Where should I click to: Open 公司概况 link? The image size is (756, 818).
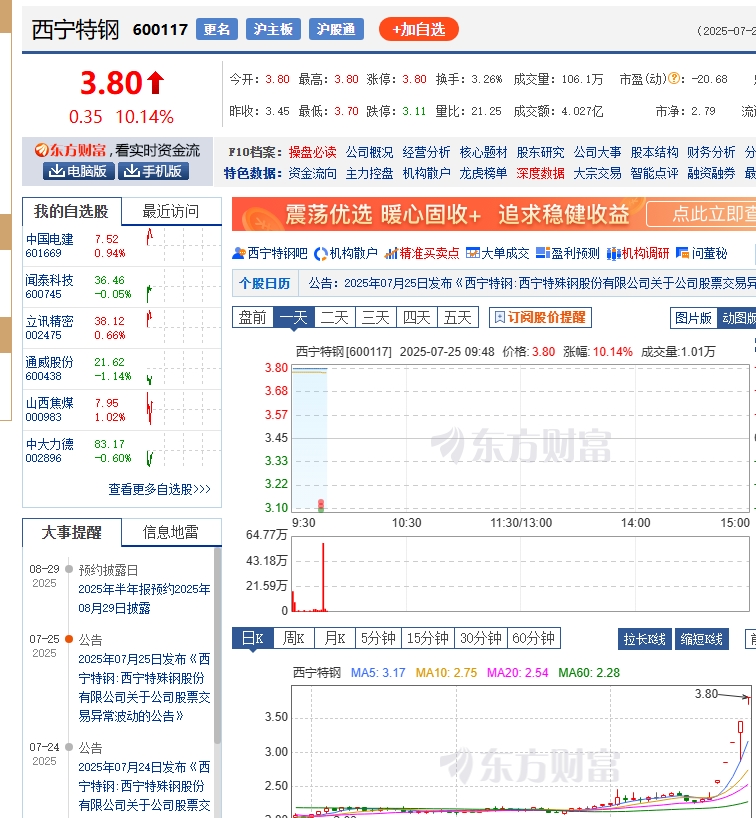tap(369, 152)
